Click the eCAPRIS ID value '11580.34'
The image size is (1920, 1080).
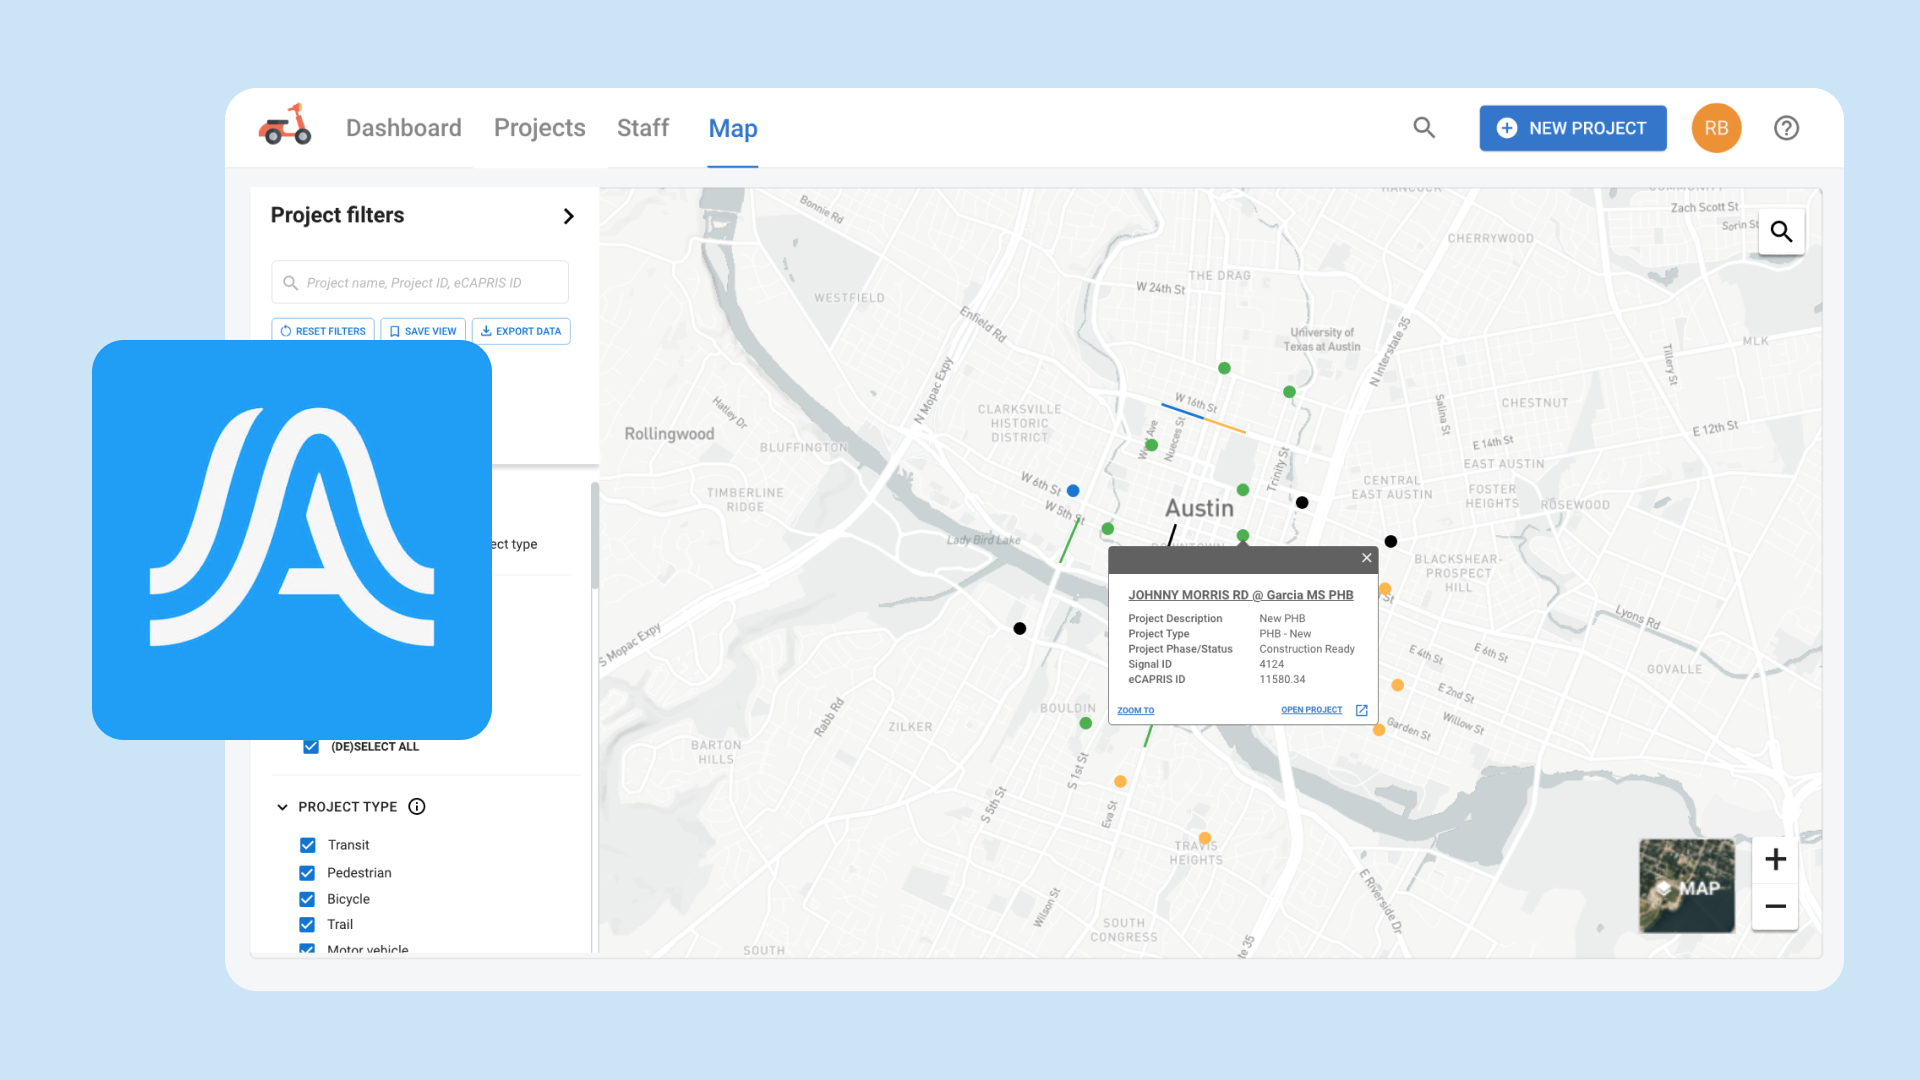coord(1282,680)
